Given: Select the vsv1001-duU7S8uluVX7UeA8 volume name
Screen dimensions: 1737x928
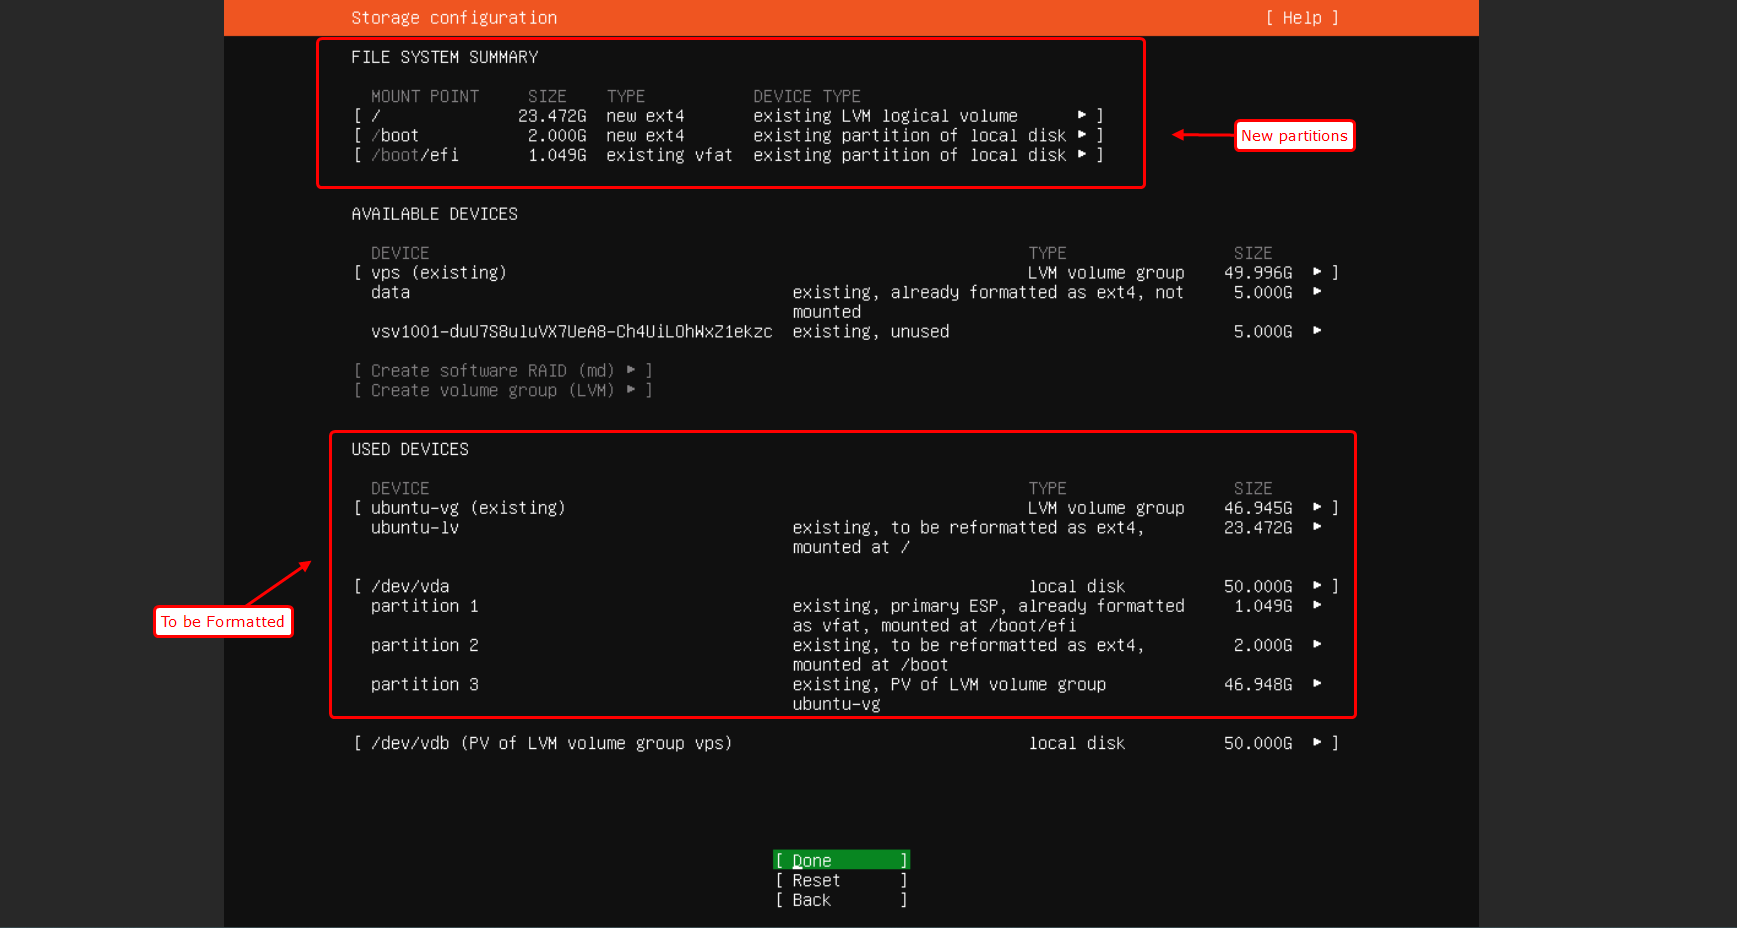Looking at the screenshot, I should 571,332.
